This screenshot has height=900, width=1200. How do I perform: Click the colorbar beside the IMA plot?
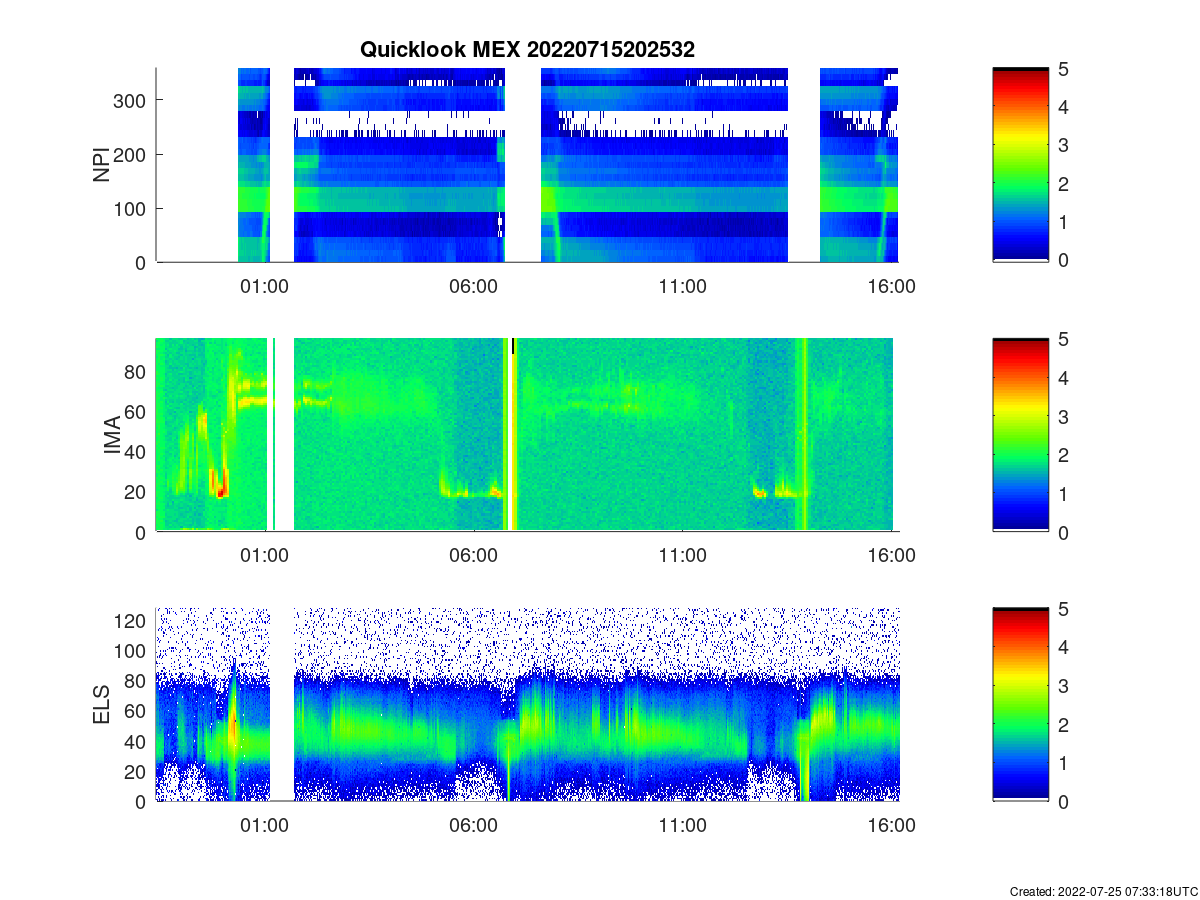tap(1020, 435)
